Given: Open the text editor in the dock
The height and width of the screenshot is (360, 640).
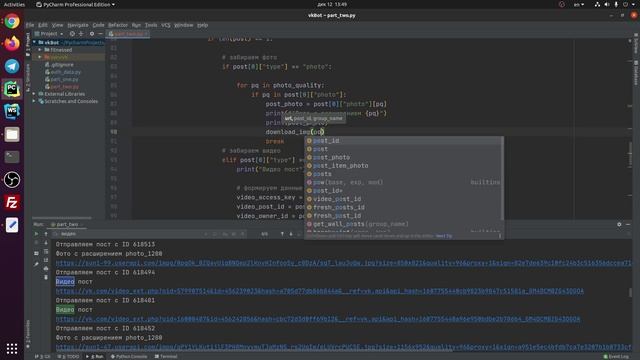Looking at the screenshot, I should tap(12, 225).
